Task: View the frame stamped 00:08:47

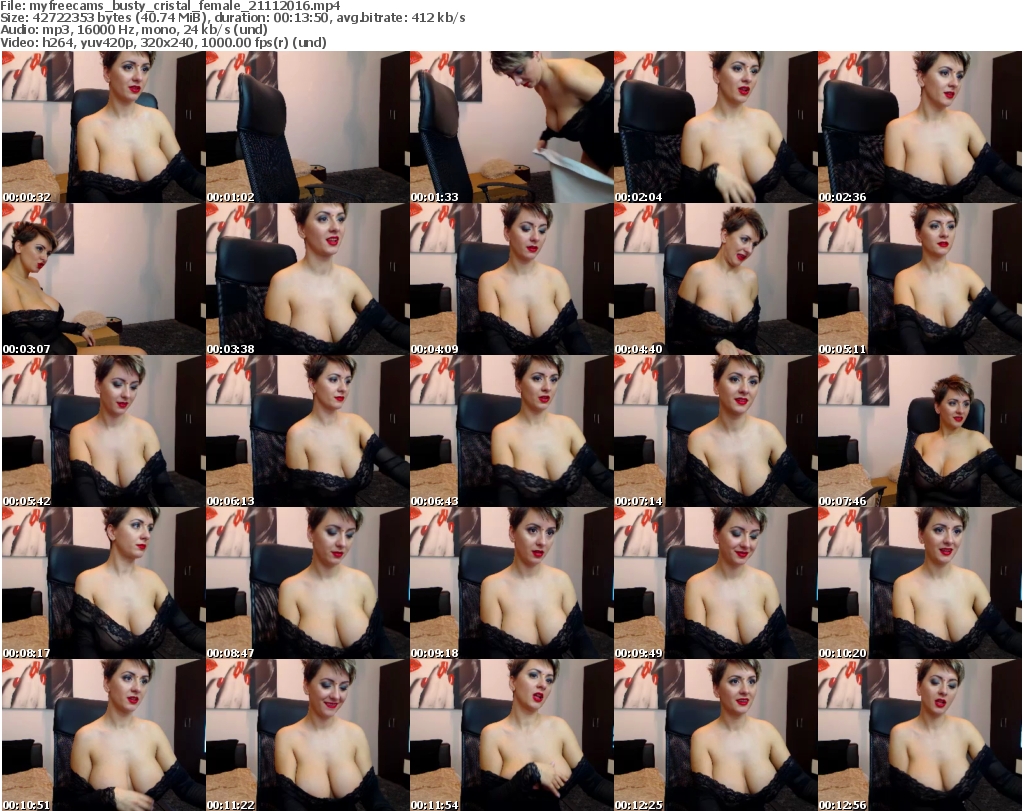Action: (x=308, y=583)
